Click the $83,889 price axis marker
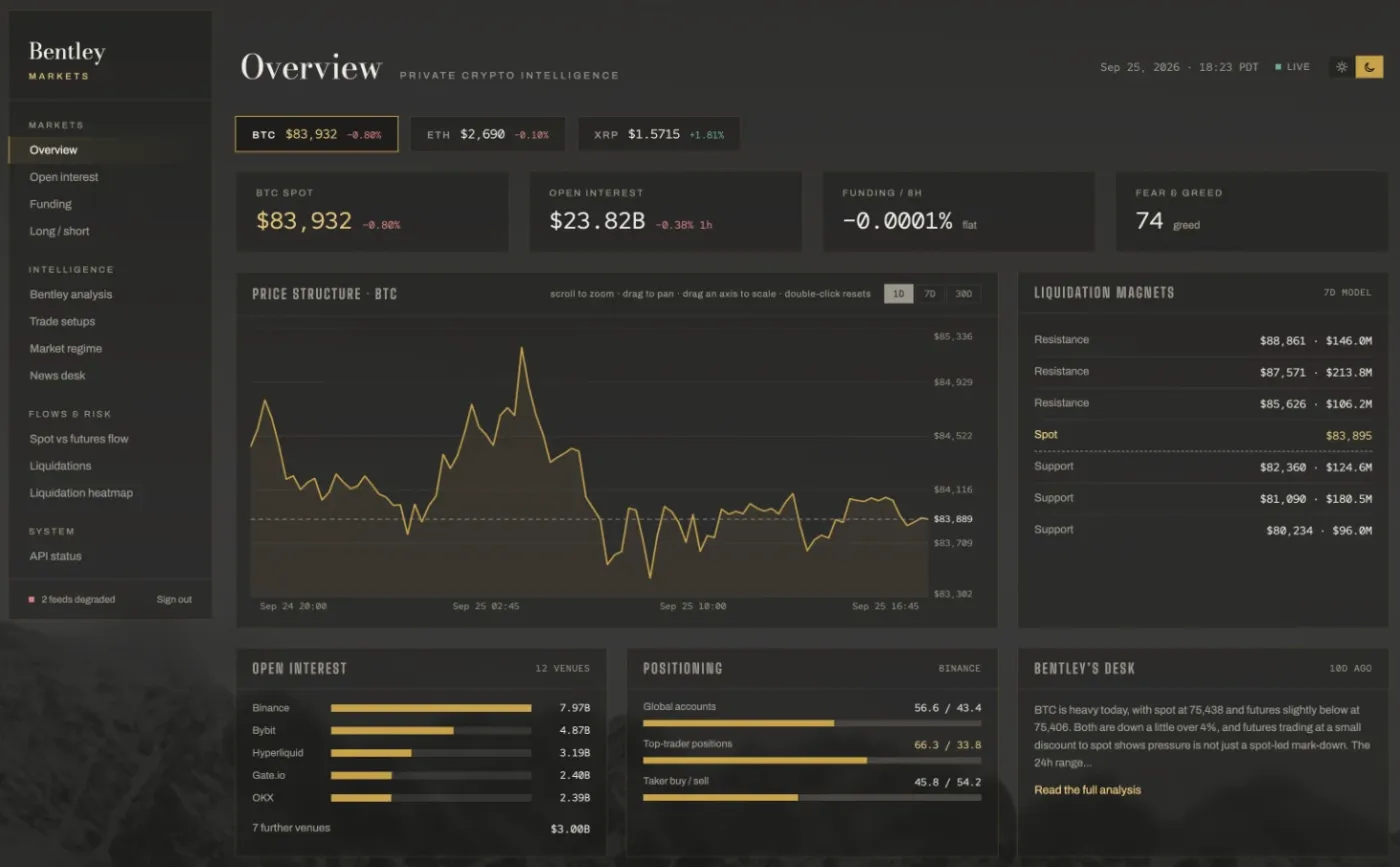The width and height of the screenshot is (1400, 867). [x=953, y=519]
